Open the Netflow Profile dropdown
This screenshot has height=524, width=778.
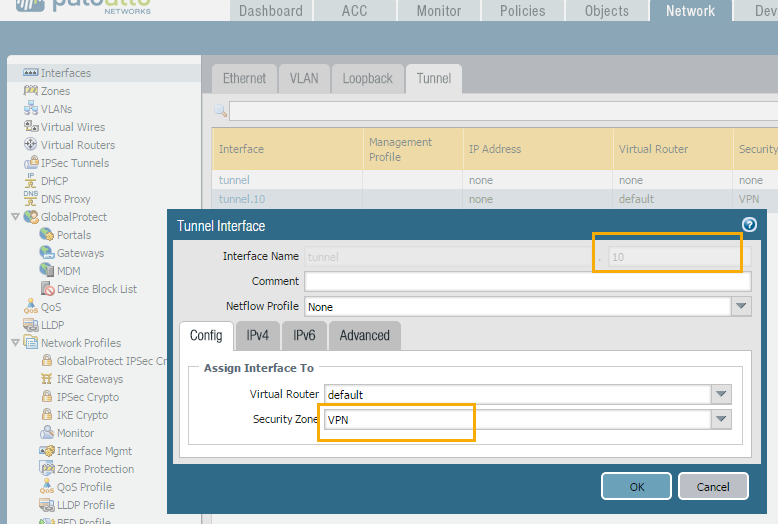pos(741,307)
